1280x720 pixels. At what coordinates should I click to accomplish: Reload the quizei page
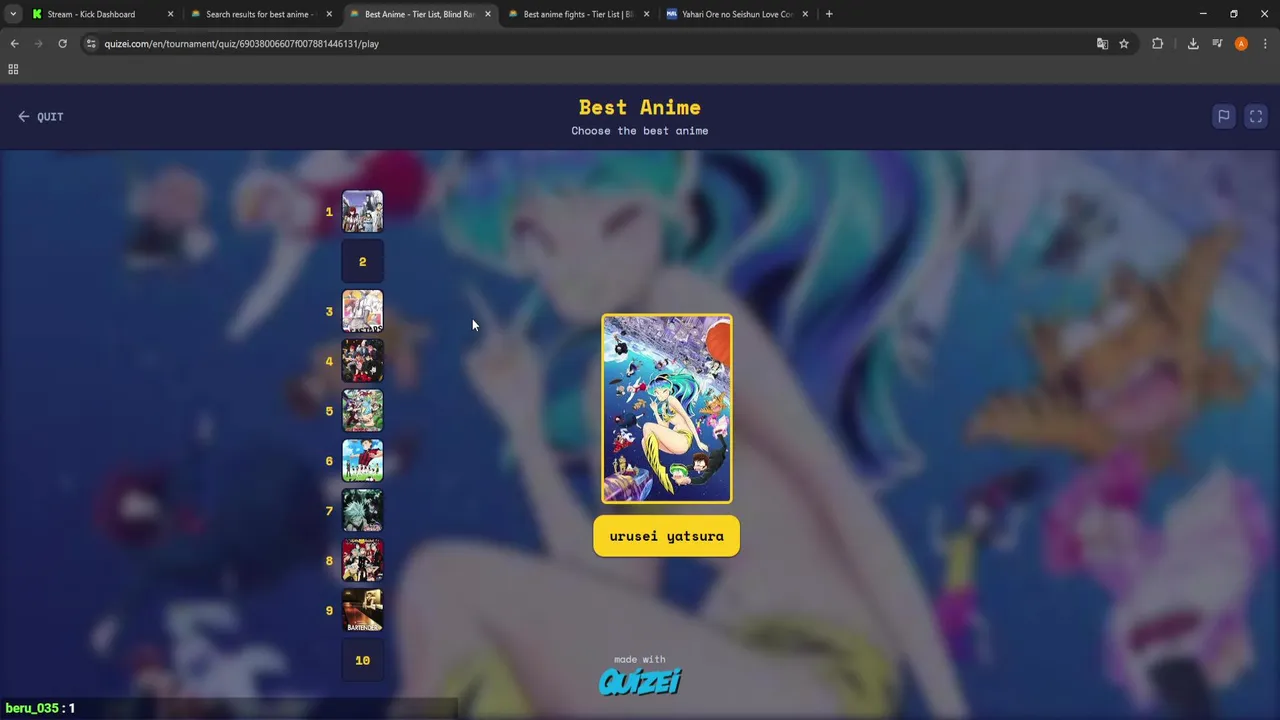62,44
